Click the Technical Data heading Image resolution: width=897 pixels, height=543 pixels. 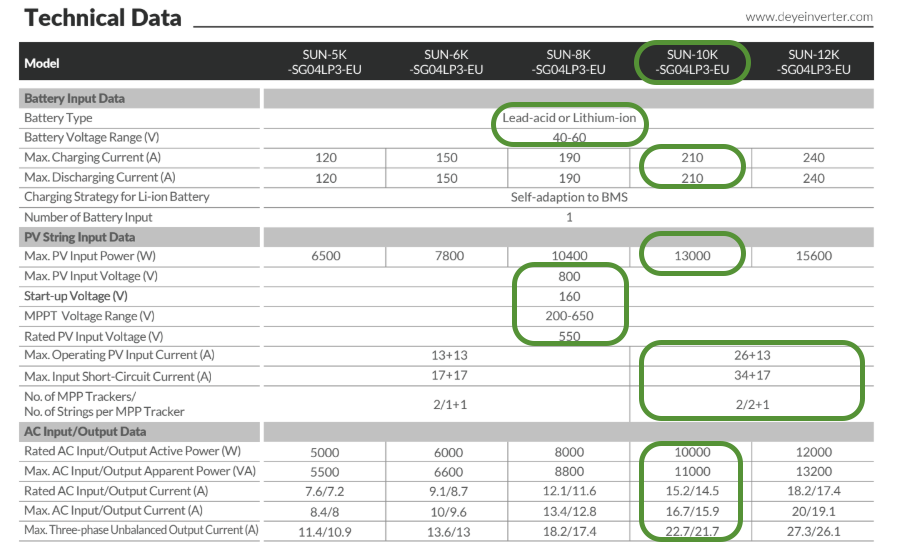point(103,18)
